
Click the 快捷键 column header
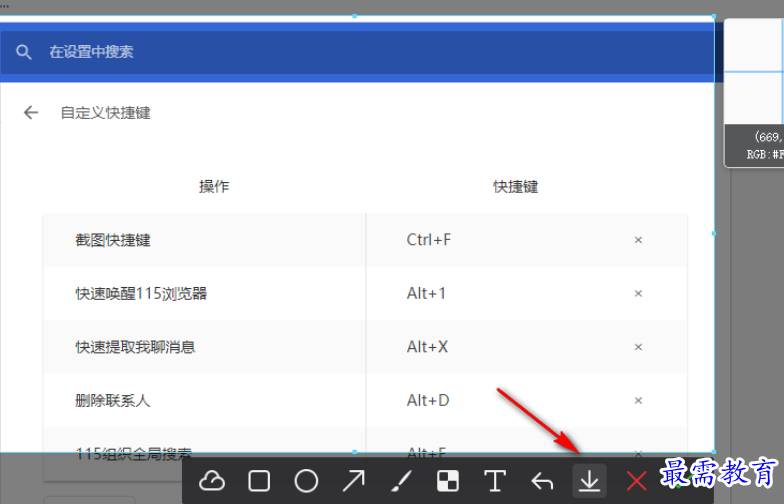point(516,186)
